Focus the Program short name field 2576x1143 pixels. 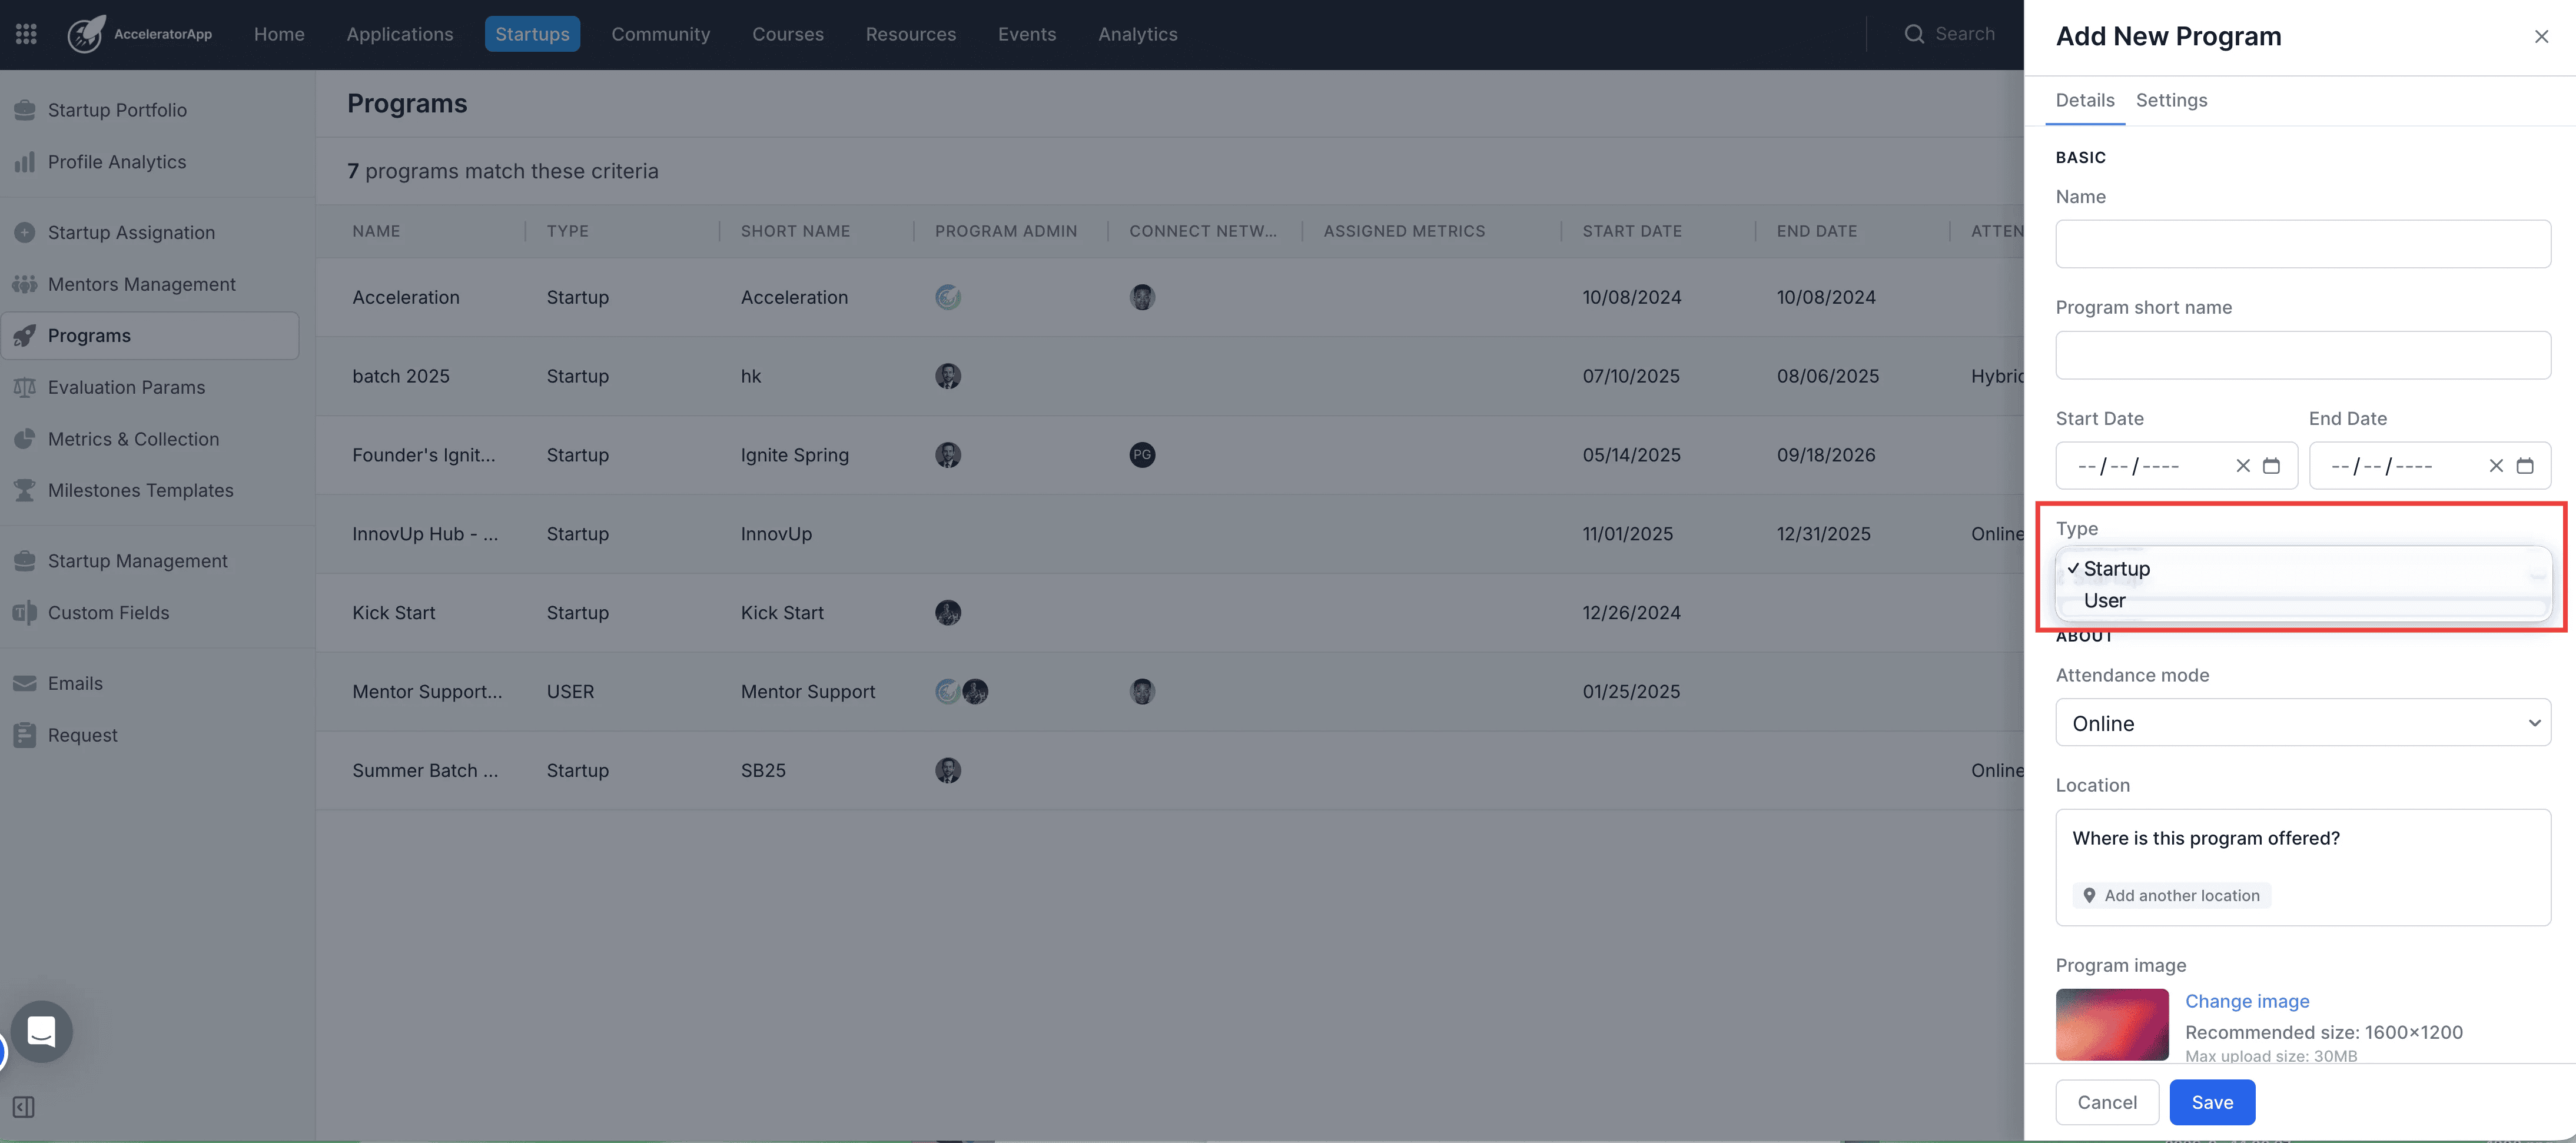[2303, 355]
